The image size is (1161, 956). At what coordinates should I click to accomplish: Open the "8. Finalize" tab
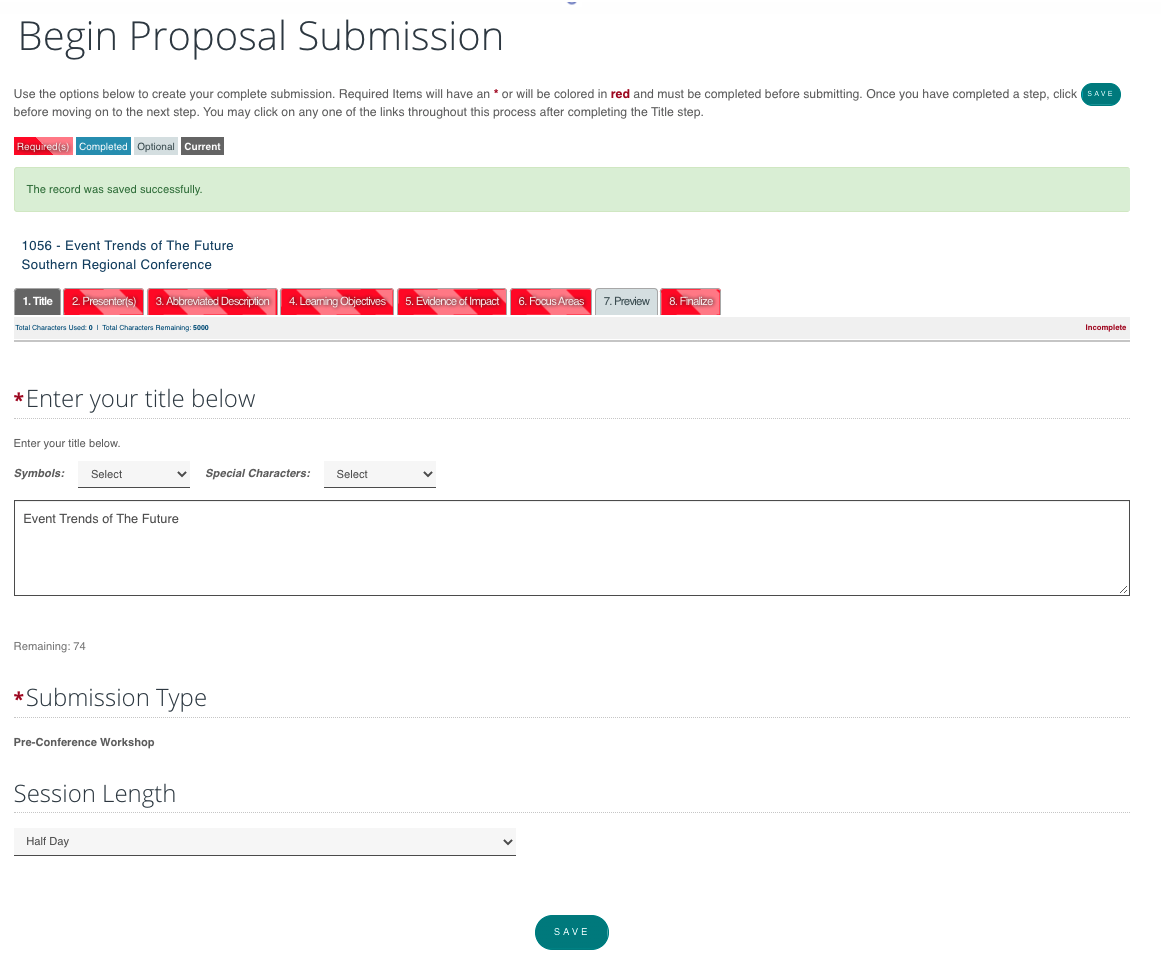click(x=690, y=301)
